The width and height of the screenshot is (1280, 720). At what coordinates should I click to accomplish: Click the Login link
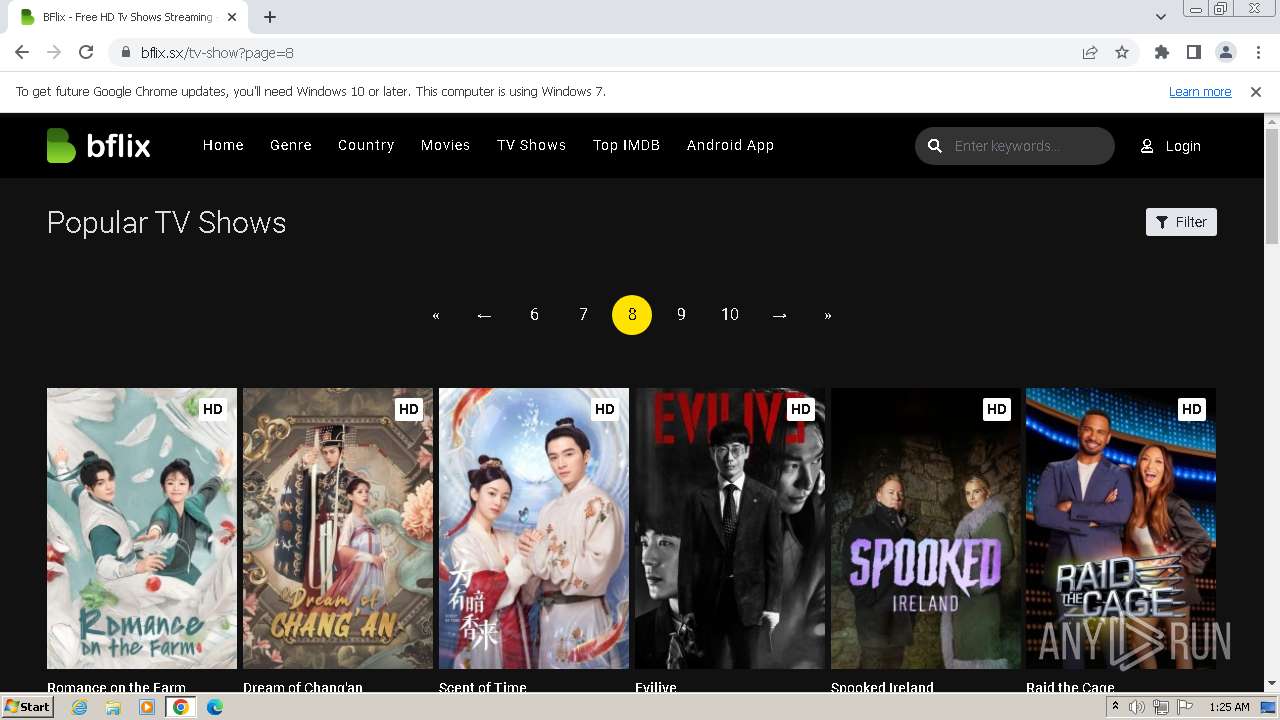[1183, 146]
